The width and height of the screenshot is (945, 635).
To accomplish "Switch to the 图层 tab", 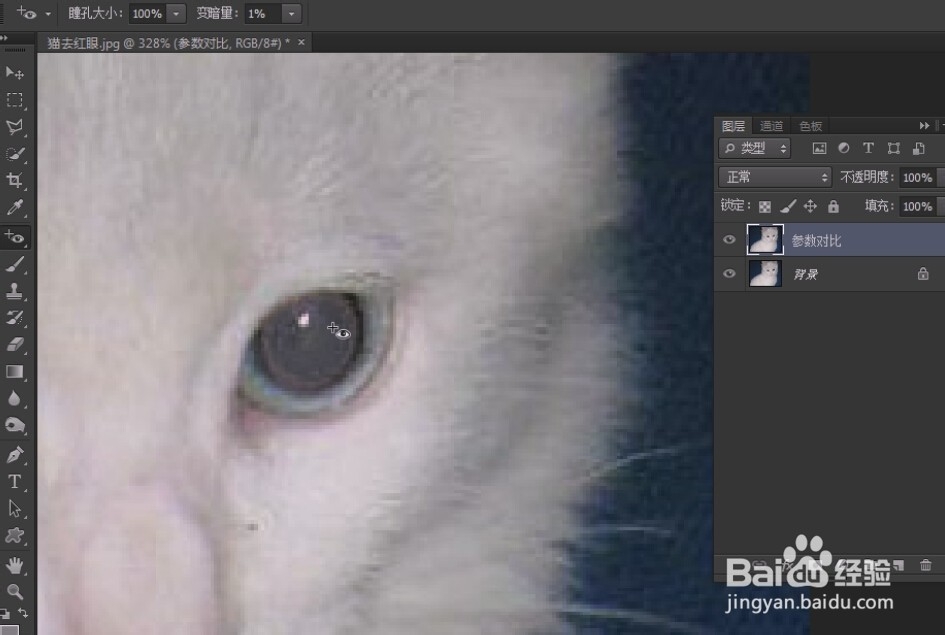I will 733,126.
